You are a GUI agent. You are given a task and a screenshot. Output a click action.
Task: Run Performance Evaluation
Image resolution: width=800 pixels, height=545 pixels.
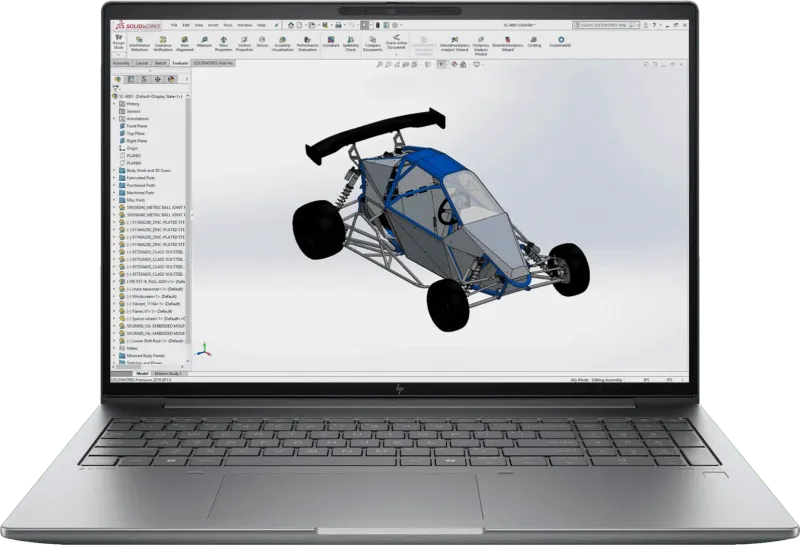pos(307,44)
